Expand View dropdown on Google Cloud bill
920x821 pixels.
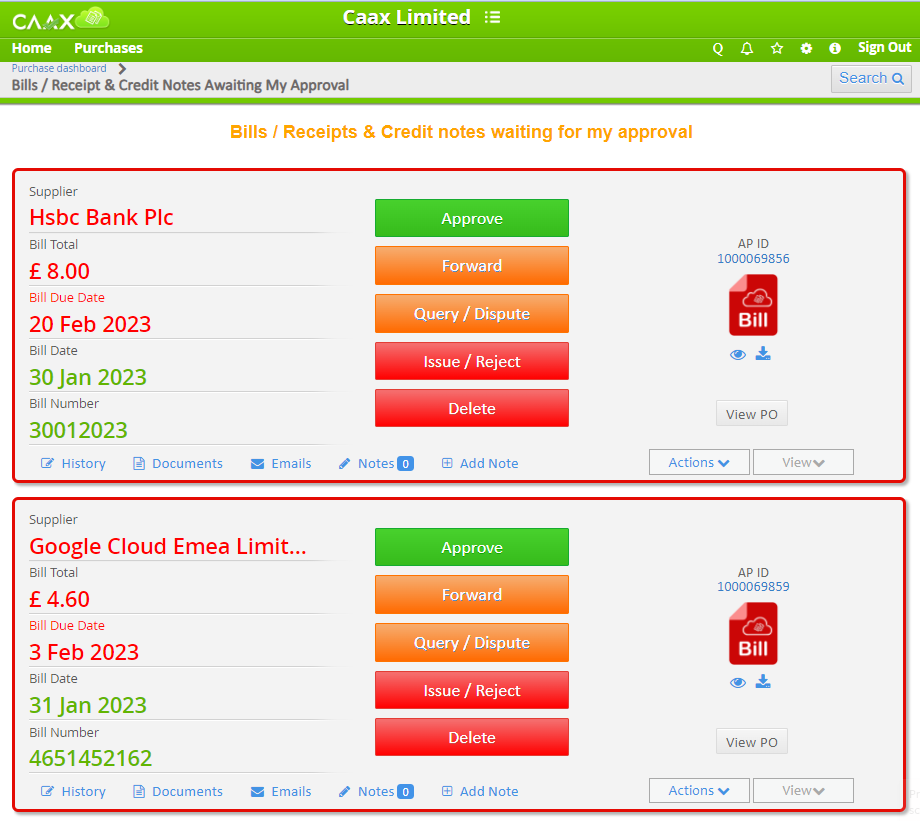803,790
